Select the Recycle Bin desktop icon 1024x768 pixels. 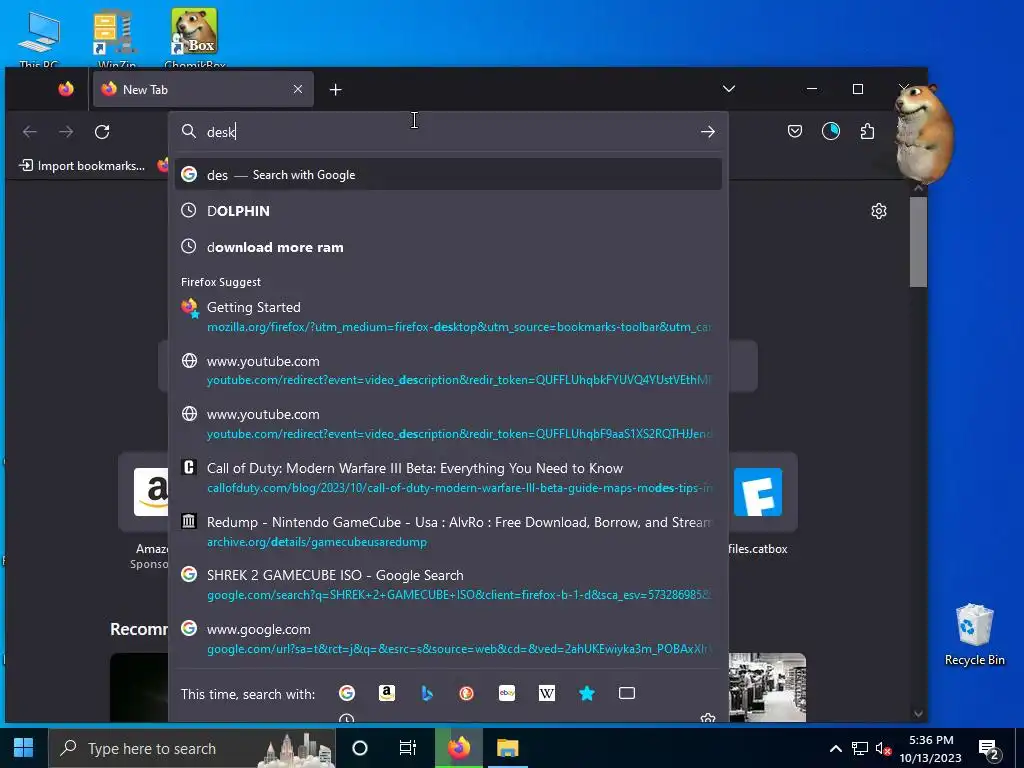(974, 635)
